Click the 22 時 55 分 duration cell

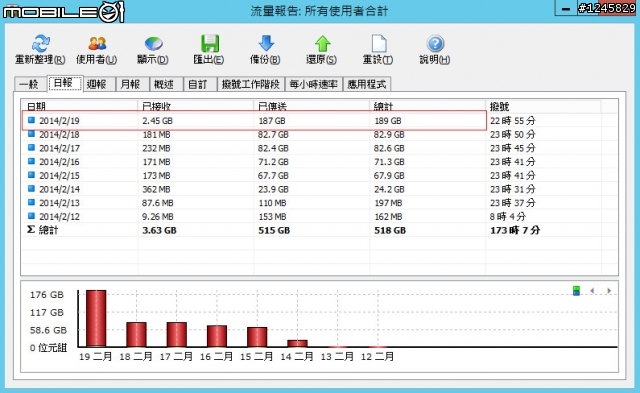pos(512,121)
